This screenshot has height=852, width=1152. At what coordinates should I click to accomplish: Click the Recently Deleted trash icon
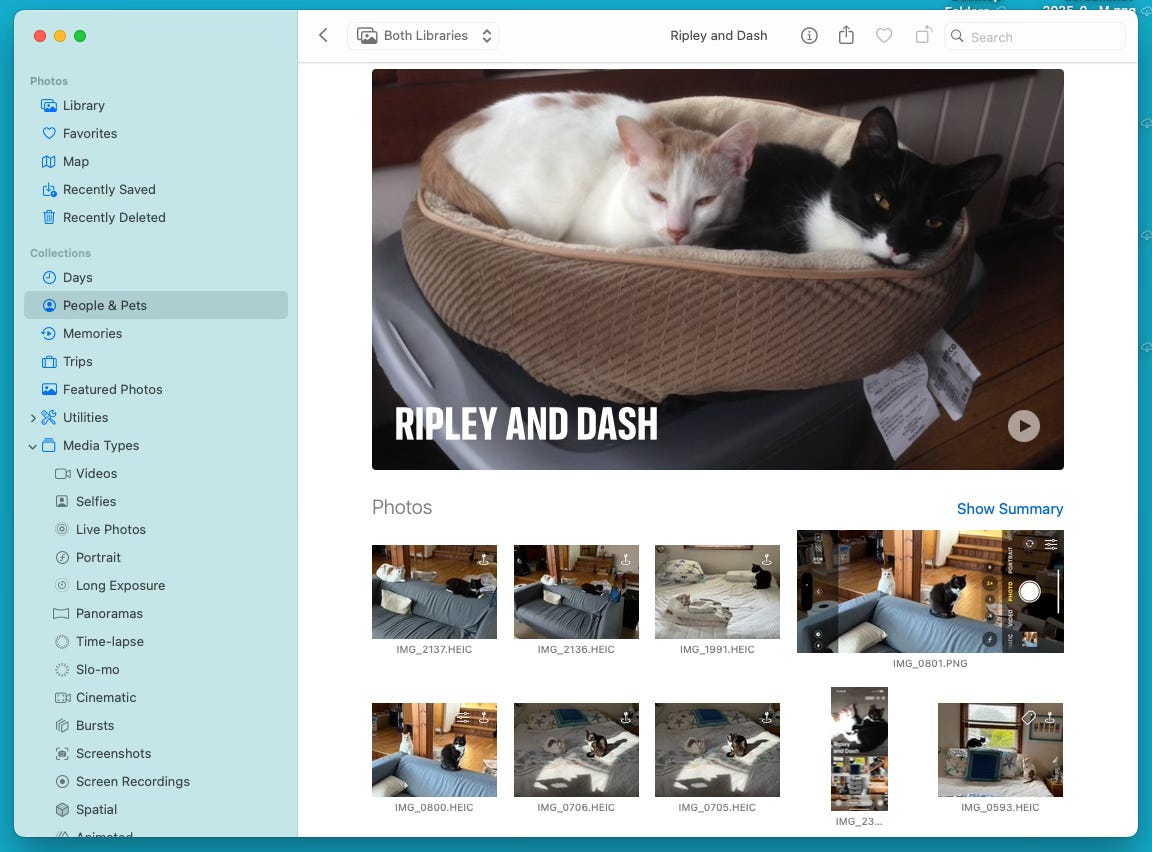coord(49,217)
